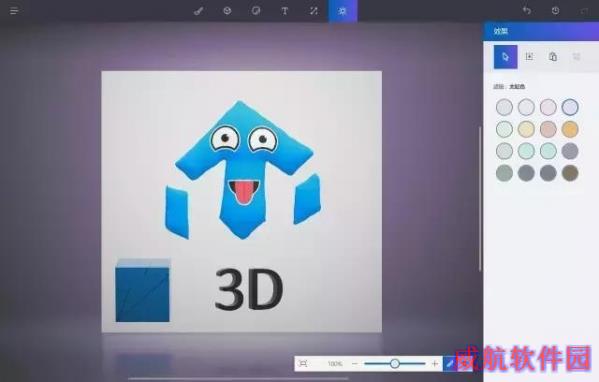This screenshot has width=599, height=382.
Task: Click the fit-to-screen icon in zoom bar
Action: click(303, 363)
